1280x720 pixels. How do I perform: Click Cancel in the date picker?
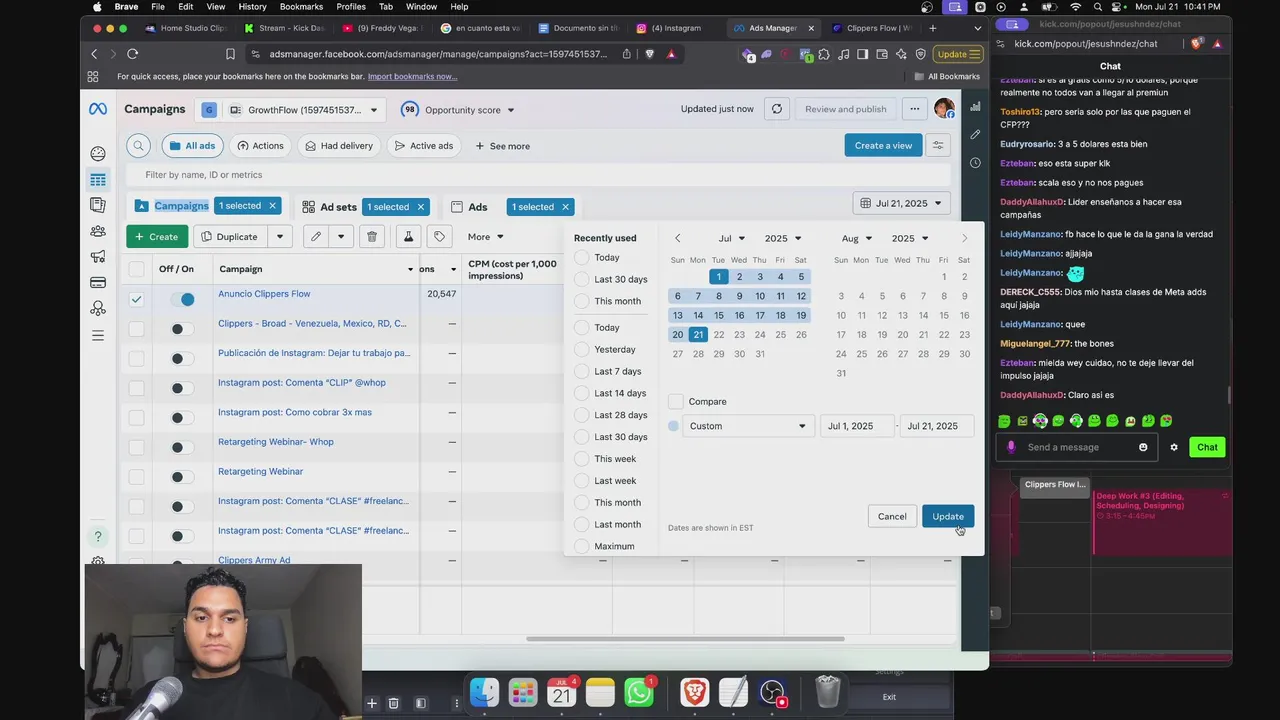click(x=892, y=516)
